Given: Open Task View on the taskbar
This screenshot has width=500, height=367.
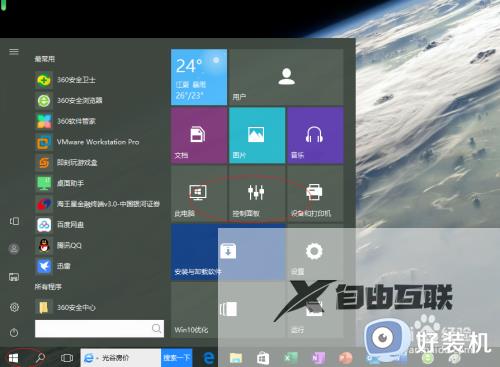Looking at the screenshot, I should [67, 358].
